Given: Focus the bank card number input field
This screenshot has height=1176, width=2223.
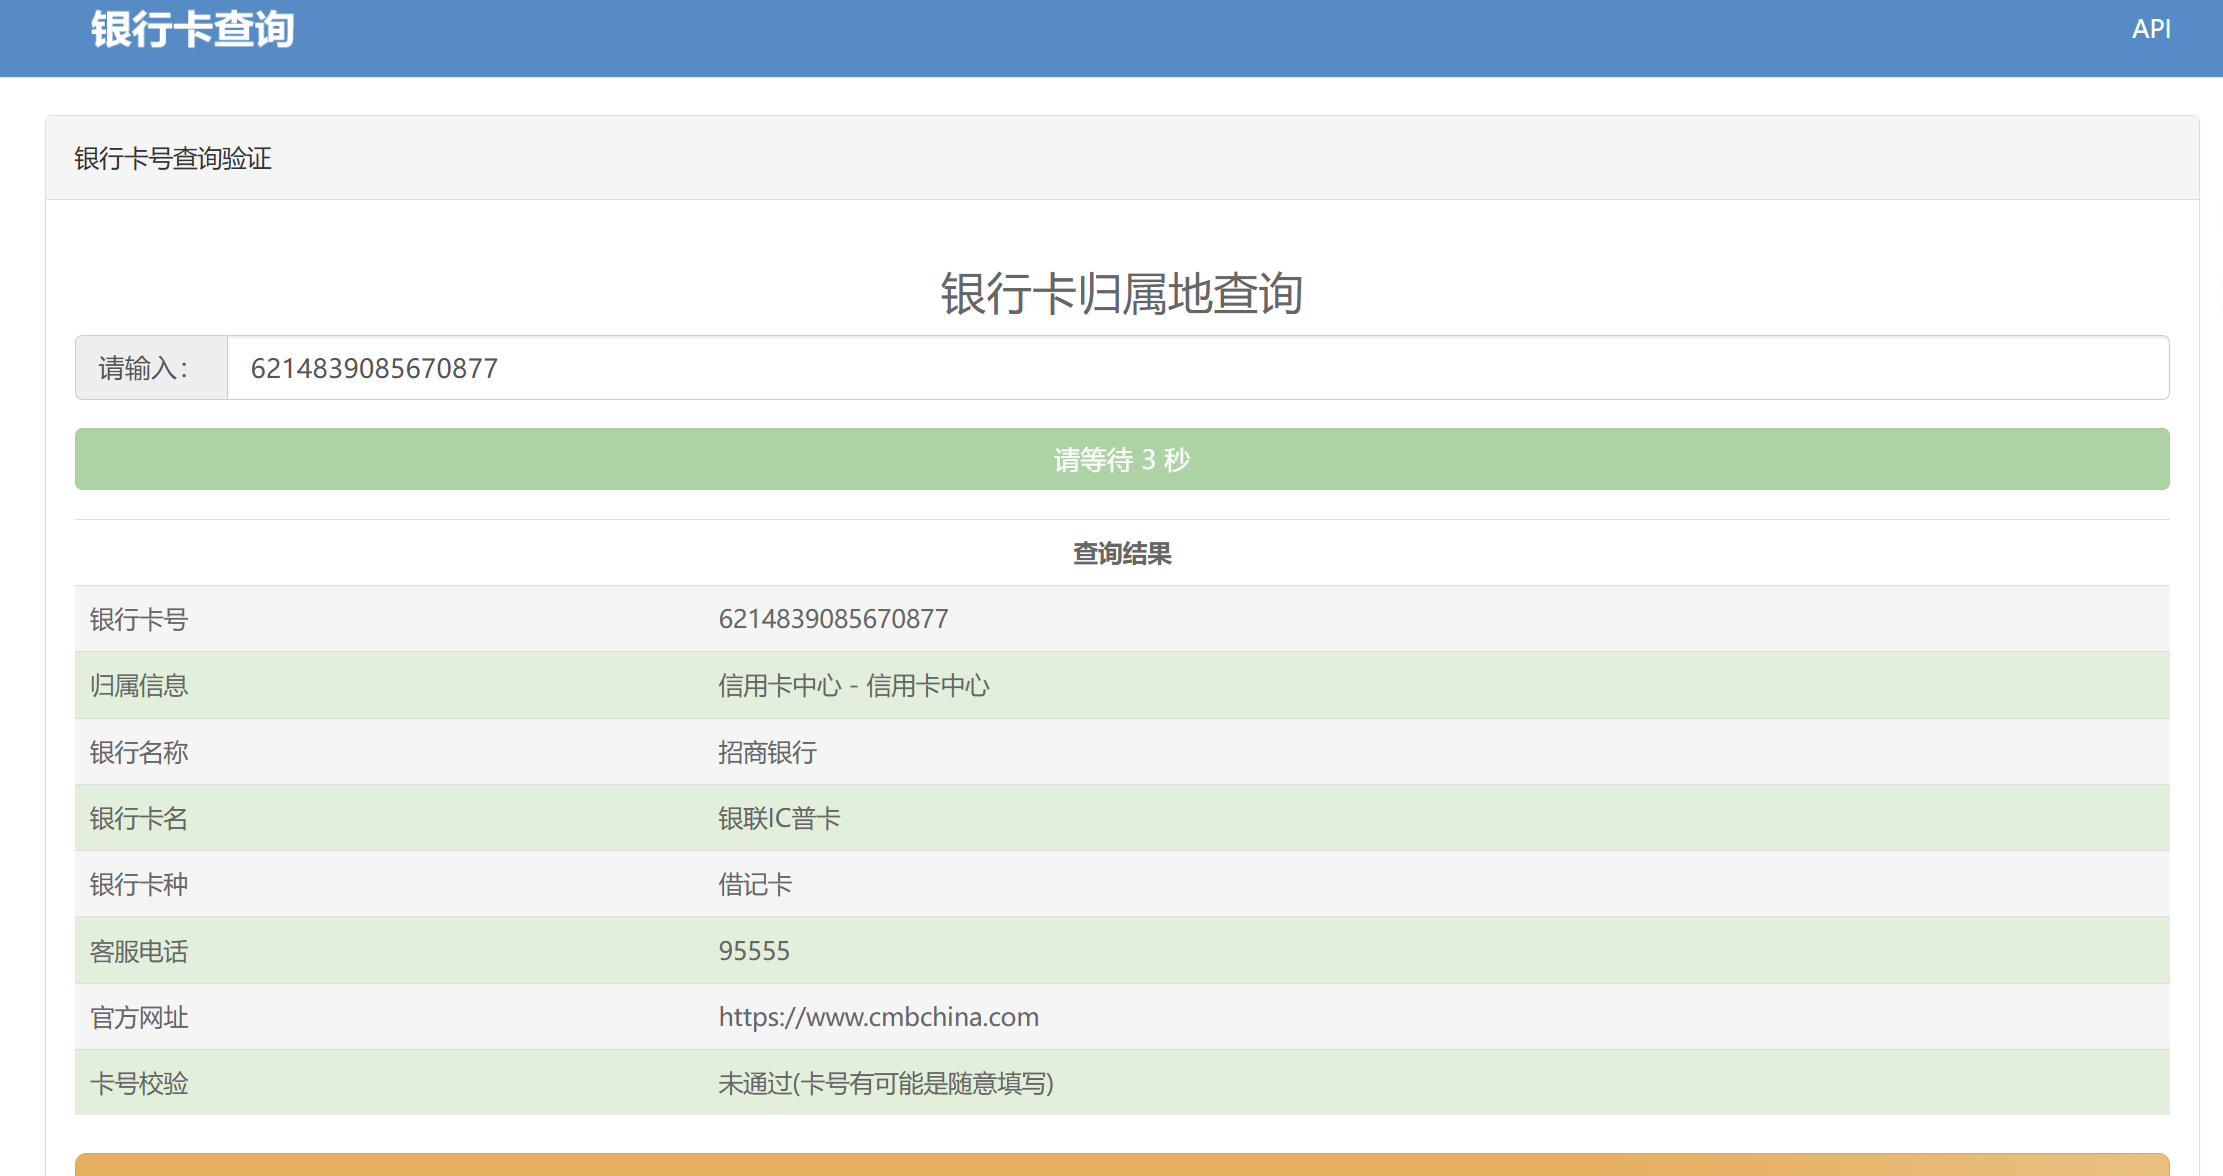Looking at the screenshot, I should point(1198,368).
